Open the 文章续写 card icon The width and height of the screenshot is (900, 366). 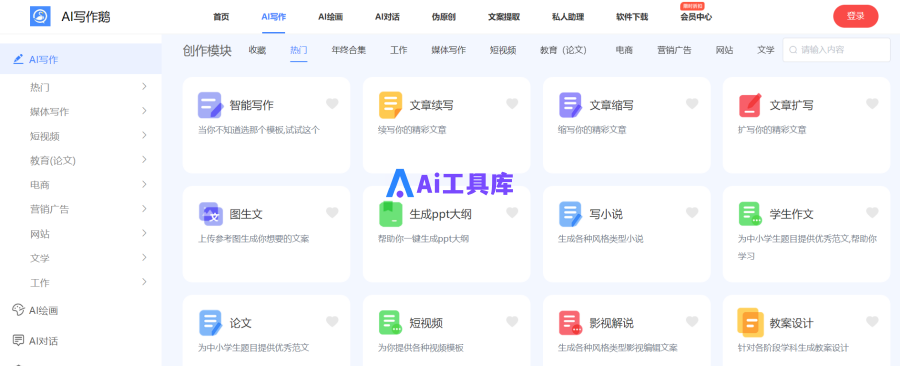click(390, 106)
